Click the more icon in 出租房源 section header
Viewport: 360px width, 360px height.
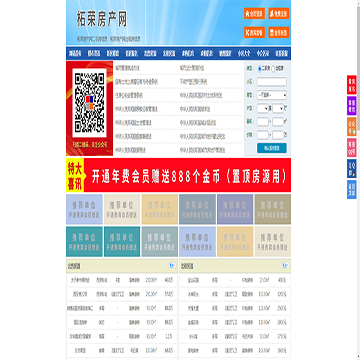pyautogui.click(x=285, y=266)
